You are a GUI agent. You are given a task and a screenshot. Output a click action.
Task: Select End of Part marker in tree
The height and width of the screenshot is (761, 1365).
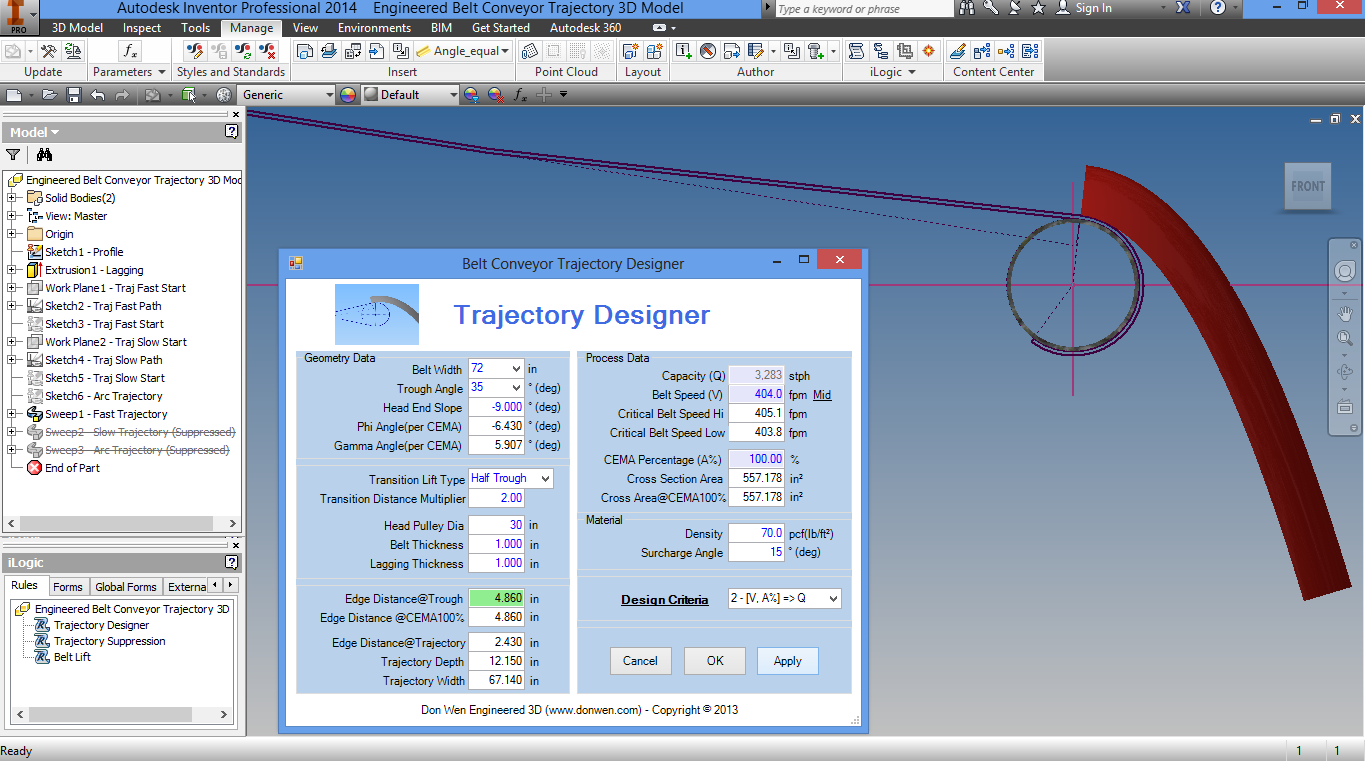[72, 468]
